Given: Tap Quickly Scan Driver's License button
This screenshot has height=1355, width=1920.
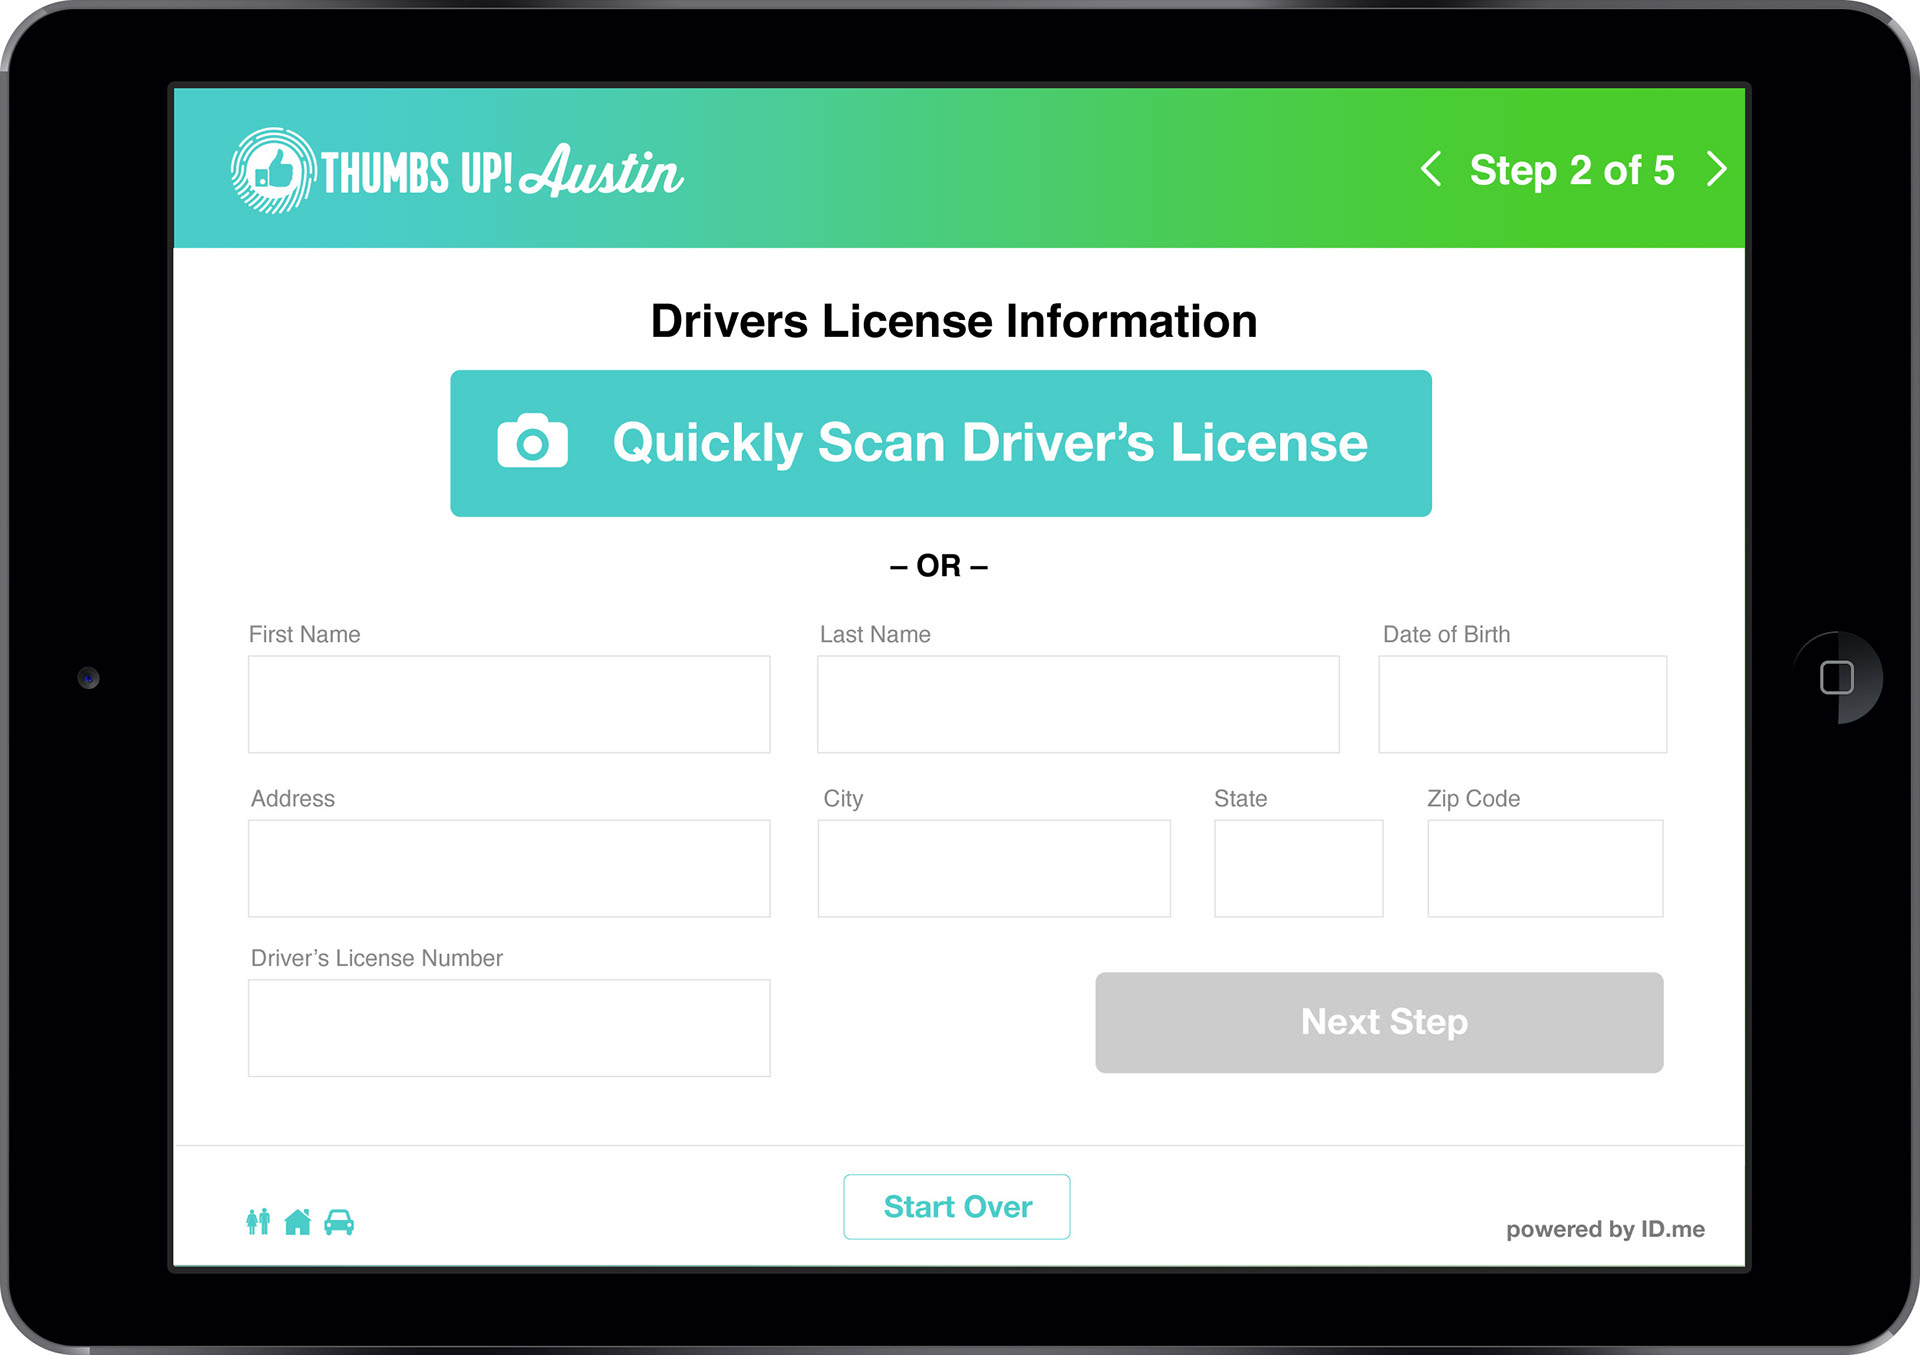Looking at the screenshot, I should pyautogui.click(x=940, y=443).
